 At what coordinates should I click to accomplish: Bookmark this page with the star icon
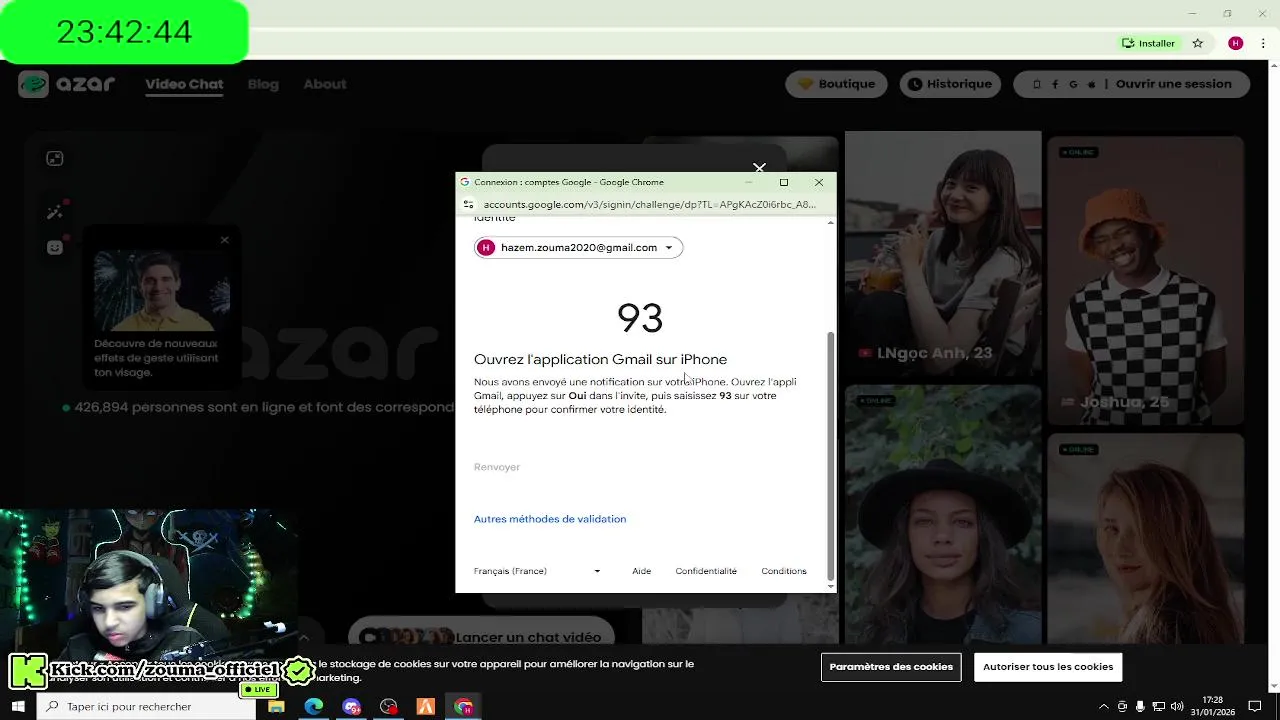click(x=1198, y=43)
